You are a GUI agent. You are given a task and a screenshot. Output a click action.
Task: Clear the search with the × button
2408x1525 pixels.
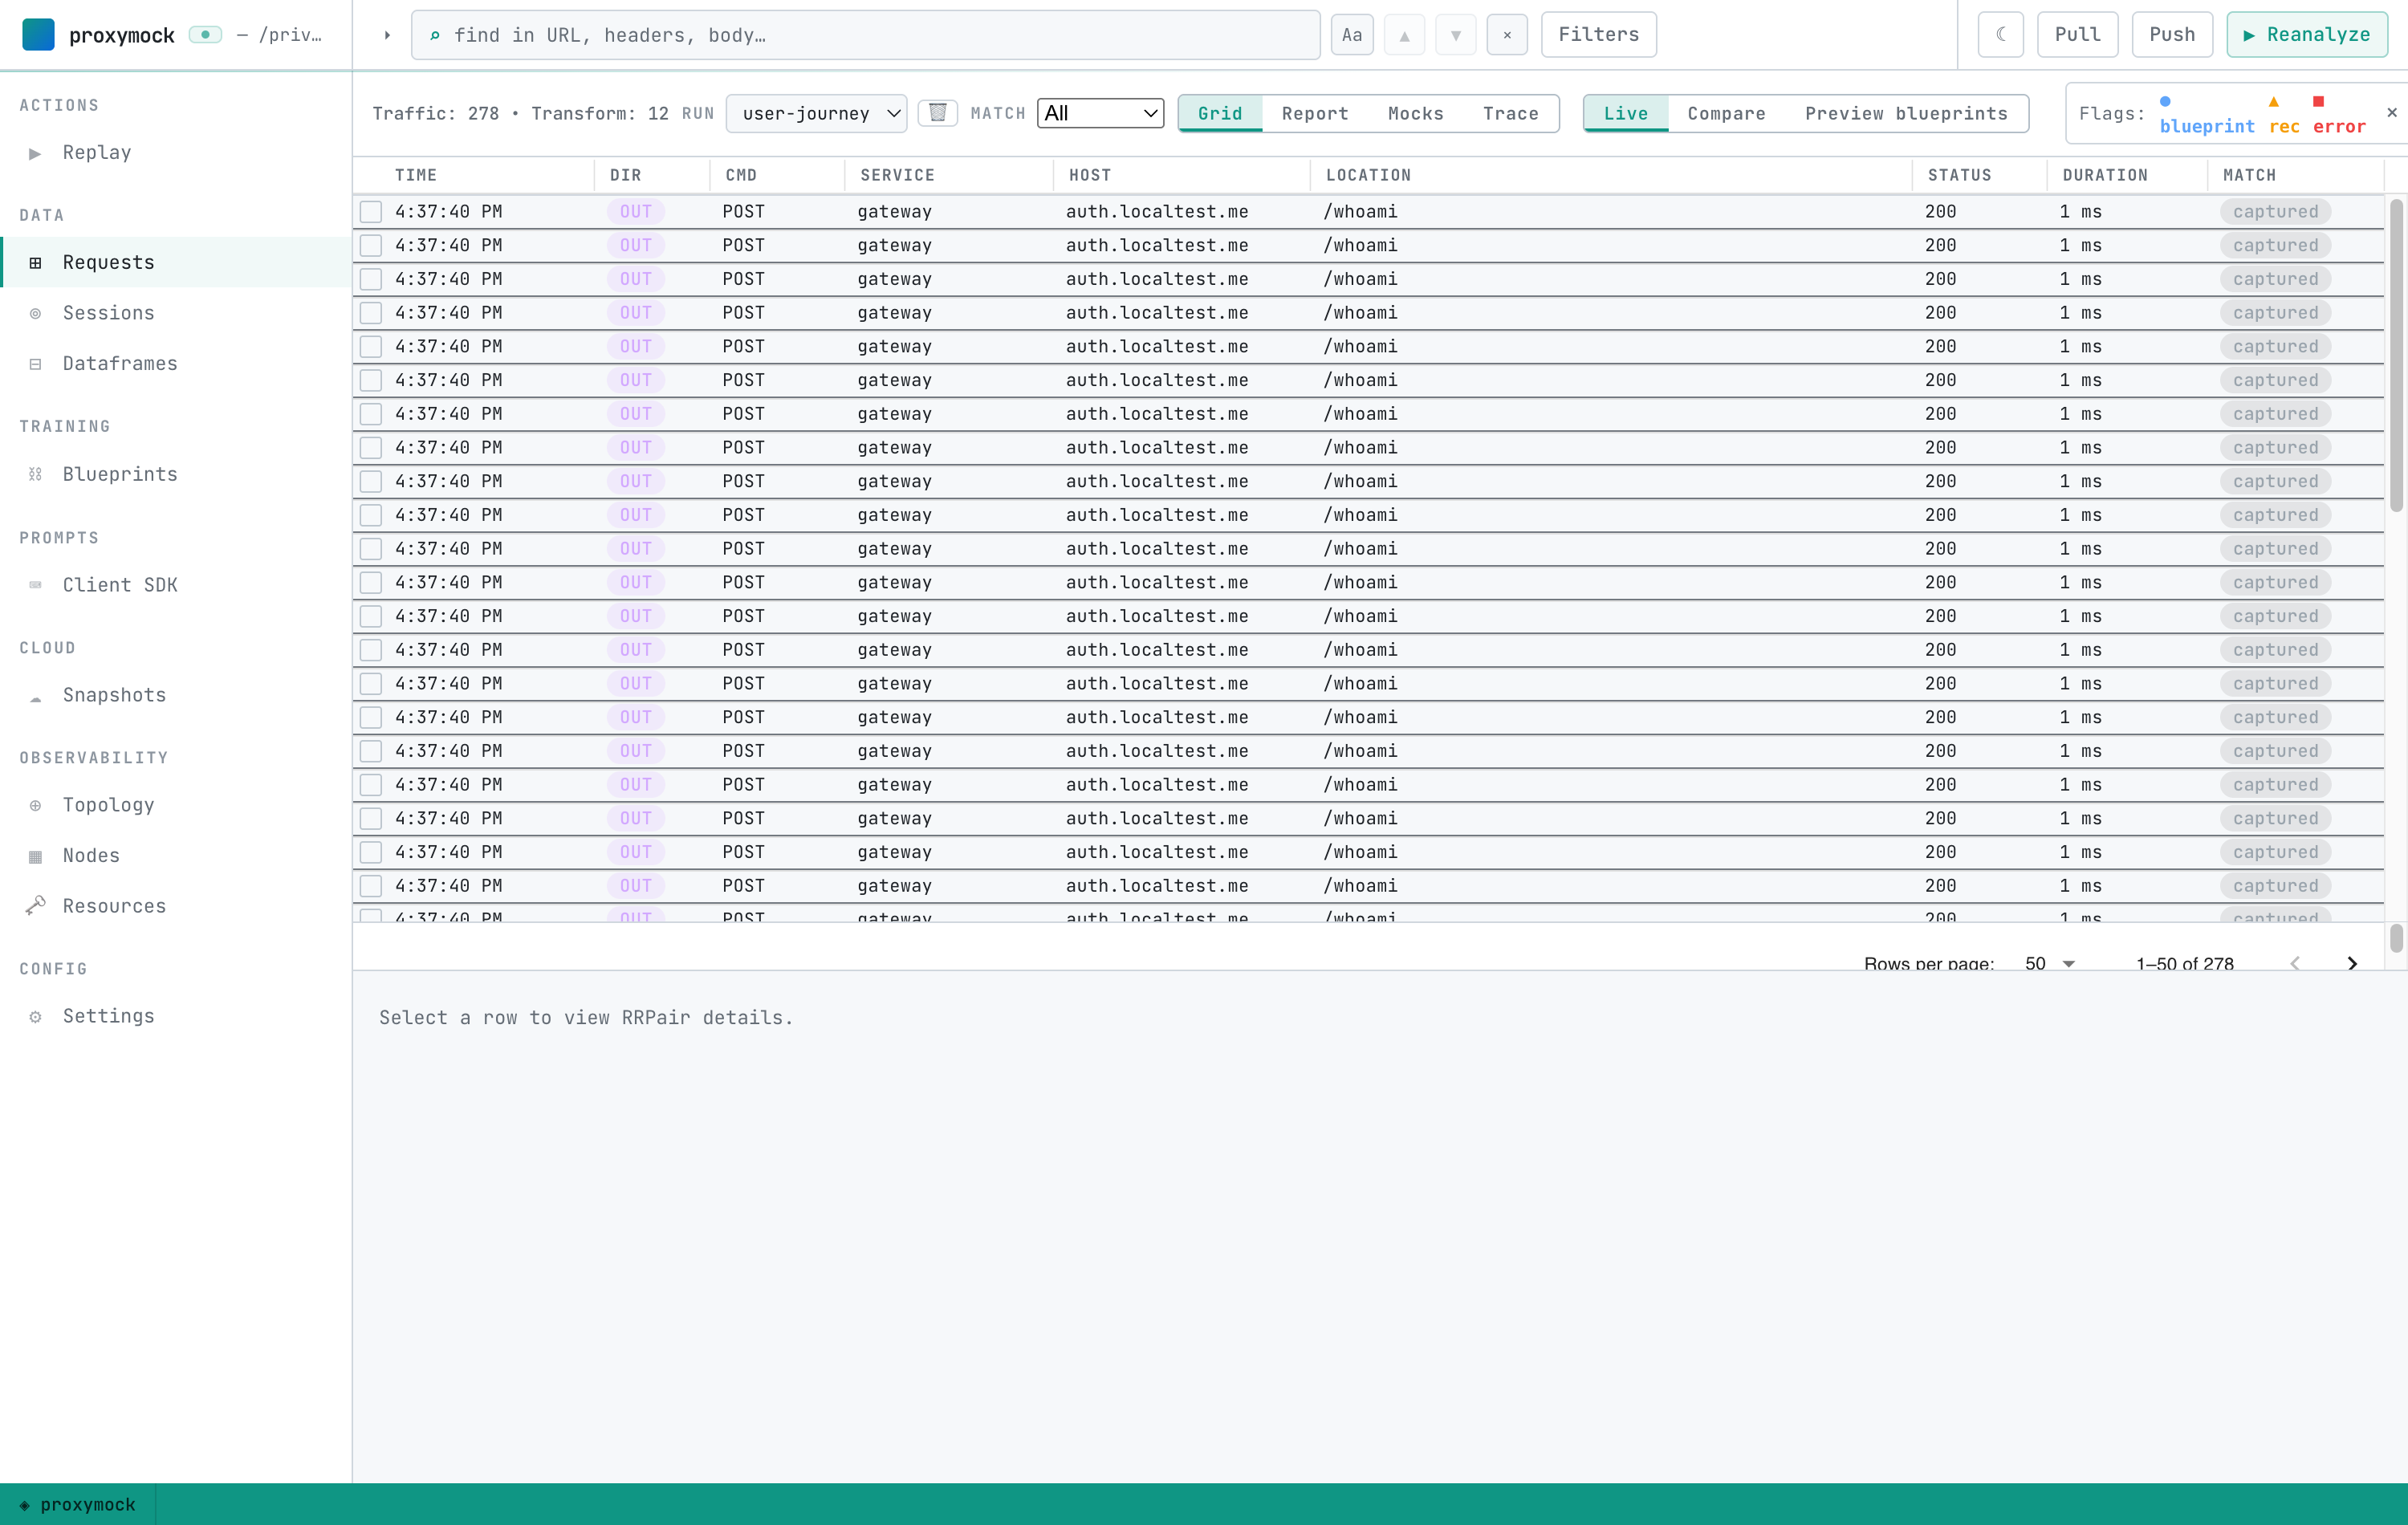1507,35
